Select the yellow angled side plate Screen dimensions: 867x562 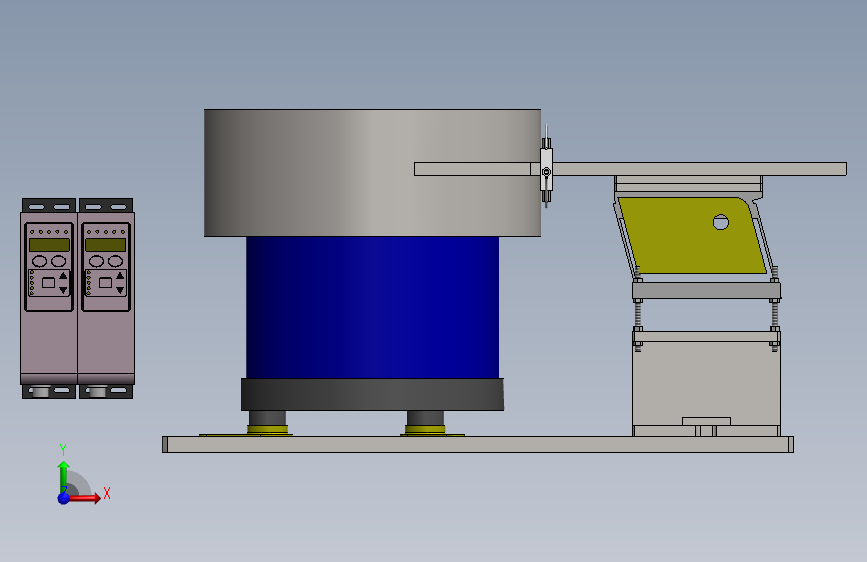tap(691, 235)
